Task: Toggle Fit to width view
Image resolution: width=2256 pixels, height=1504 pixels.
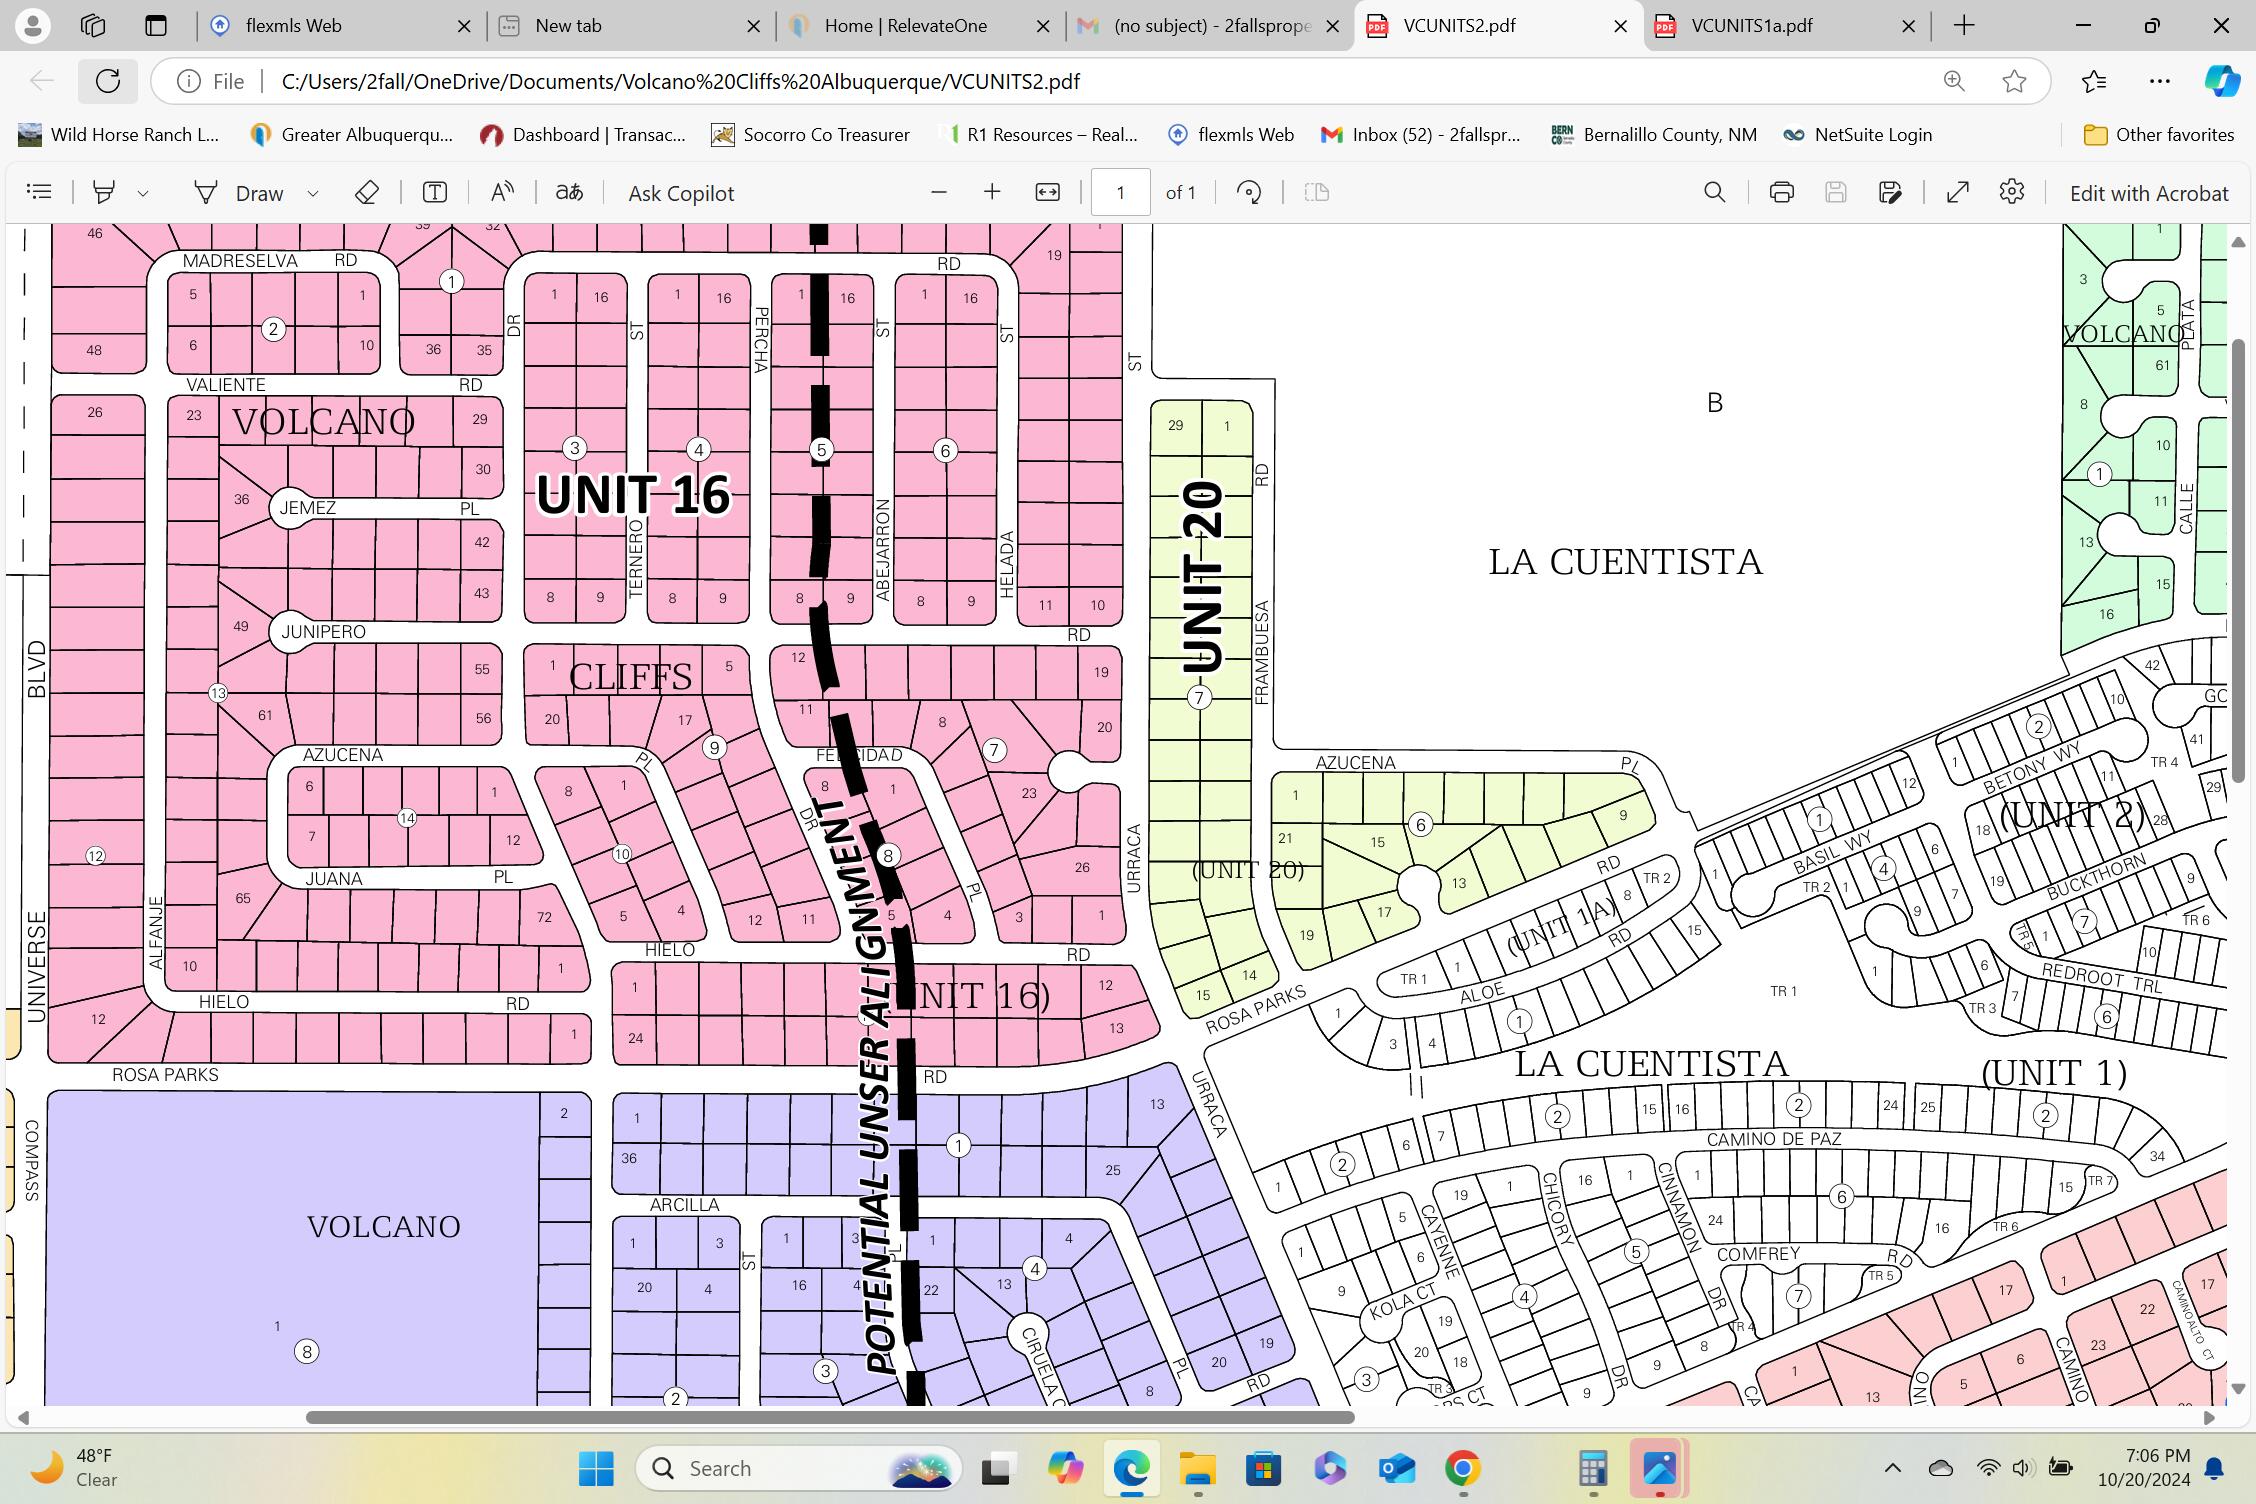Action: pyautogui.click(x=1047, y=192)
